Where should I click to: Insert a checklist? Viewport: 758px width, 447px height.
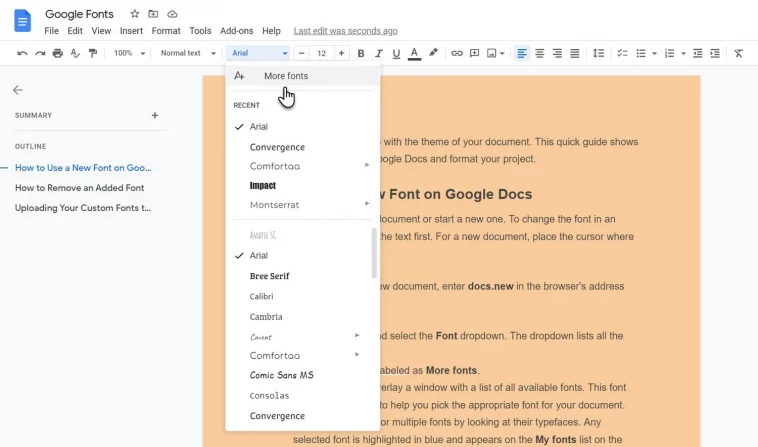(x=622, y=53)
